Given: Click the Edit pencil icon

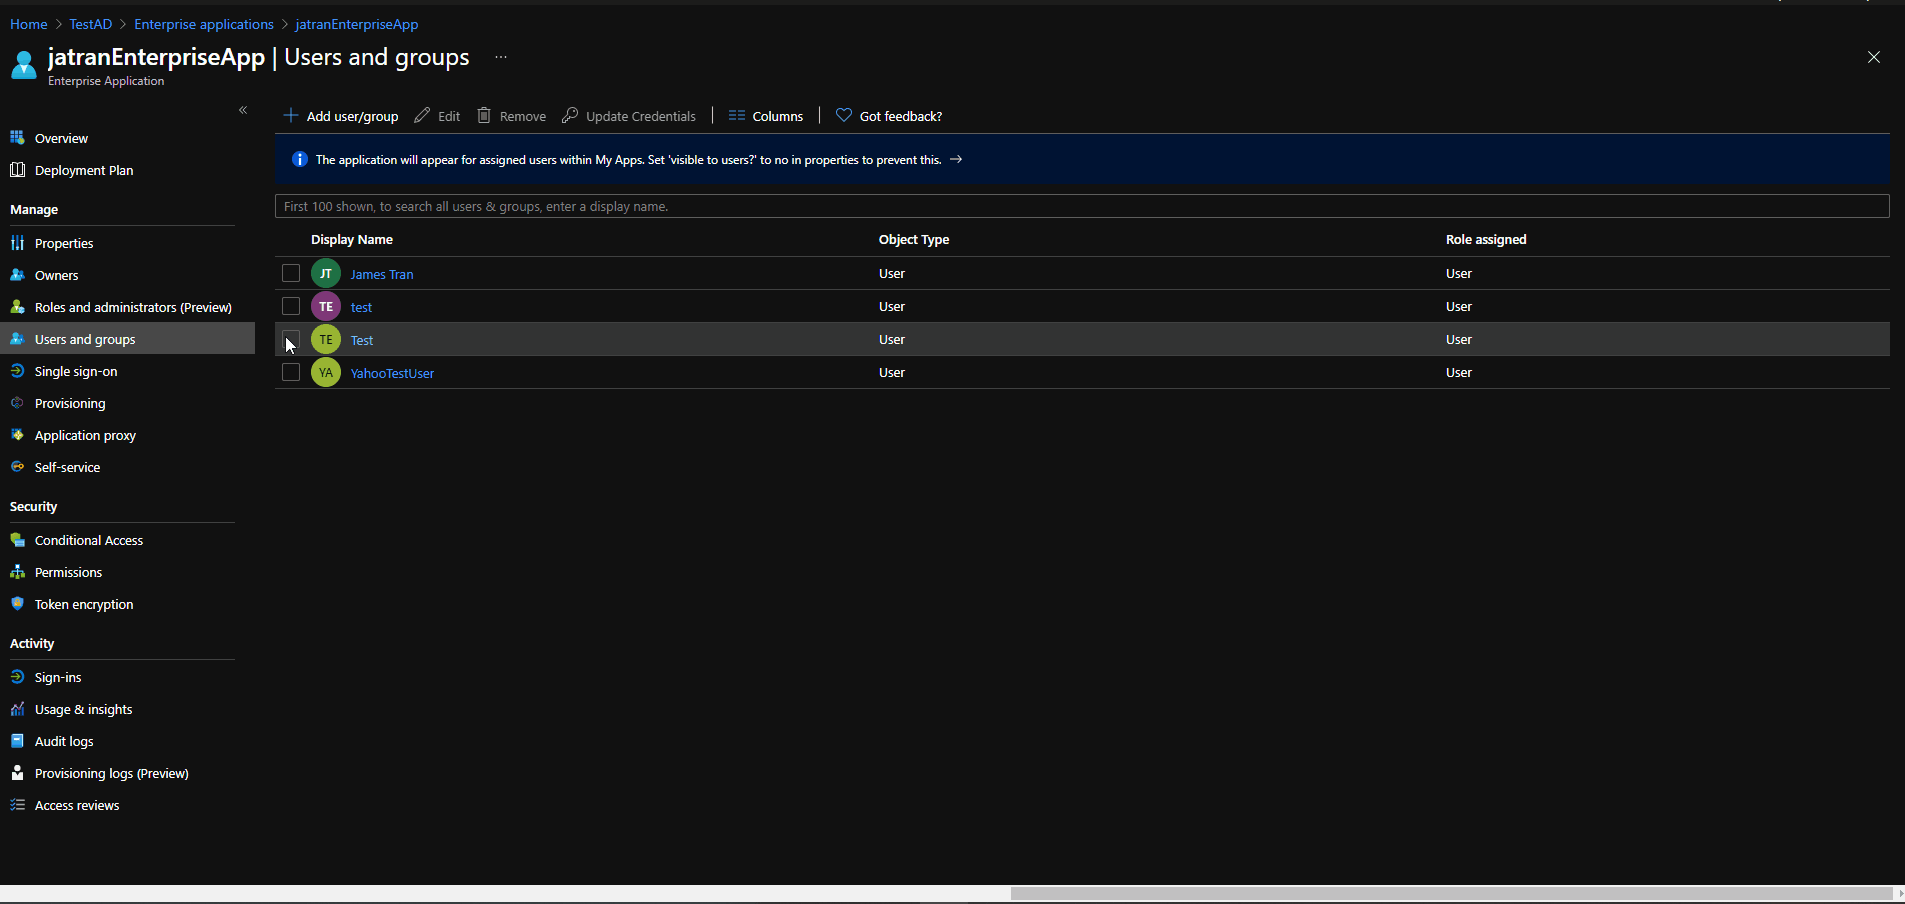Looking at the screenshot, I should (x=424, y=115).
